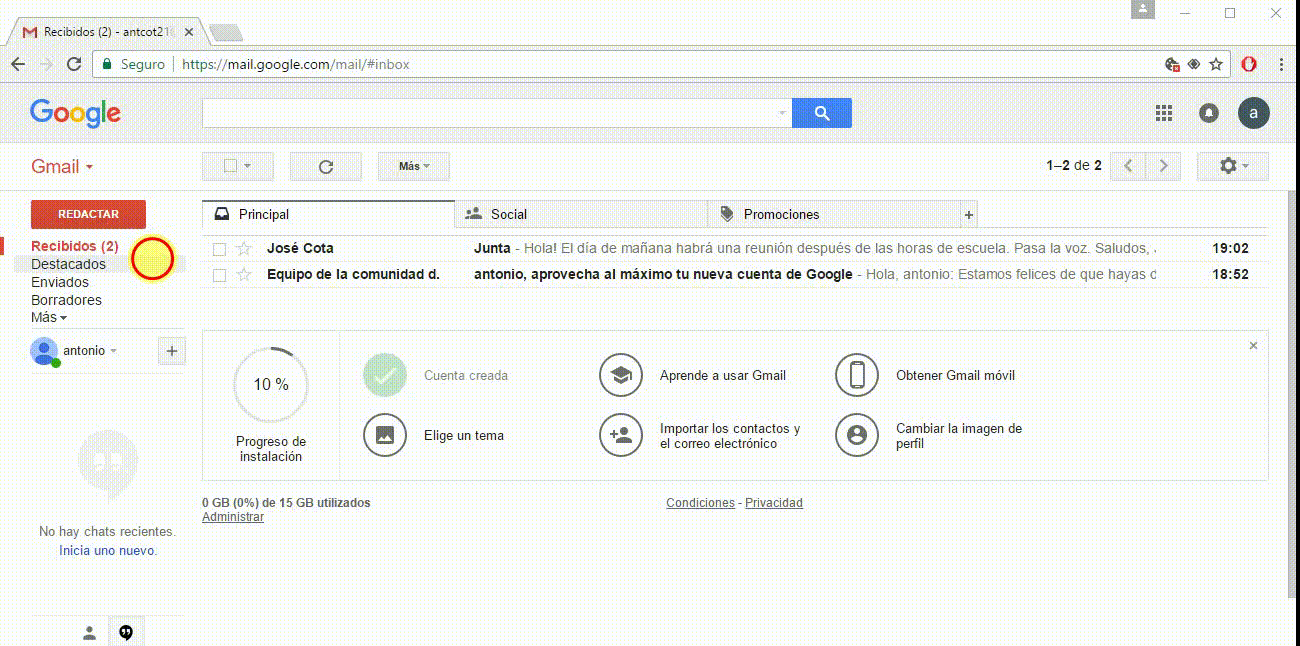Go to the newer messages arrow

1129,167
